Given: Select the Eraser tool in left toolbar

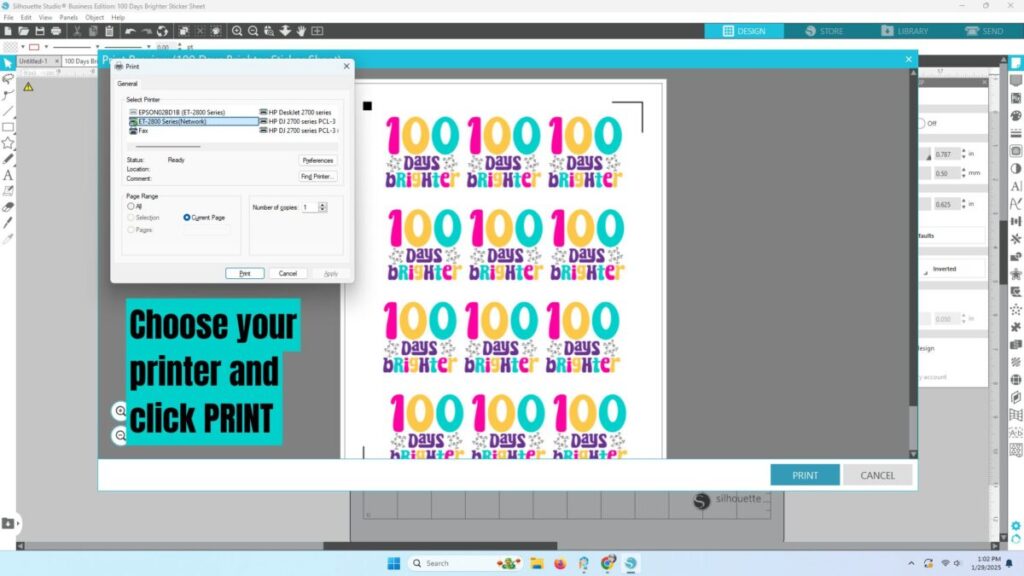Looking at the screenshot, I should pos(8,207).
